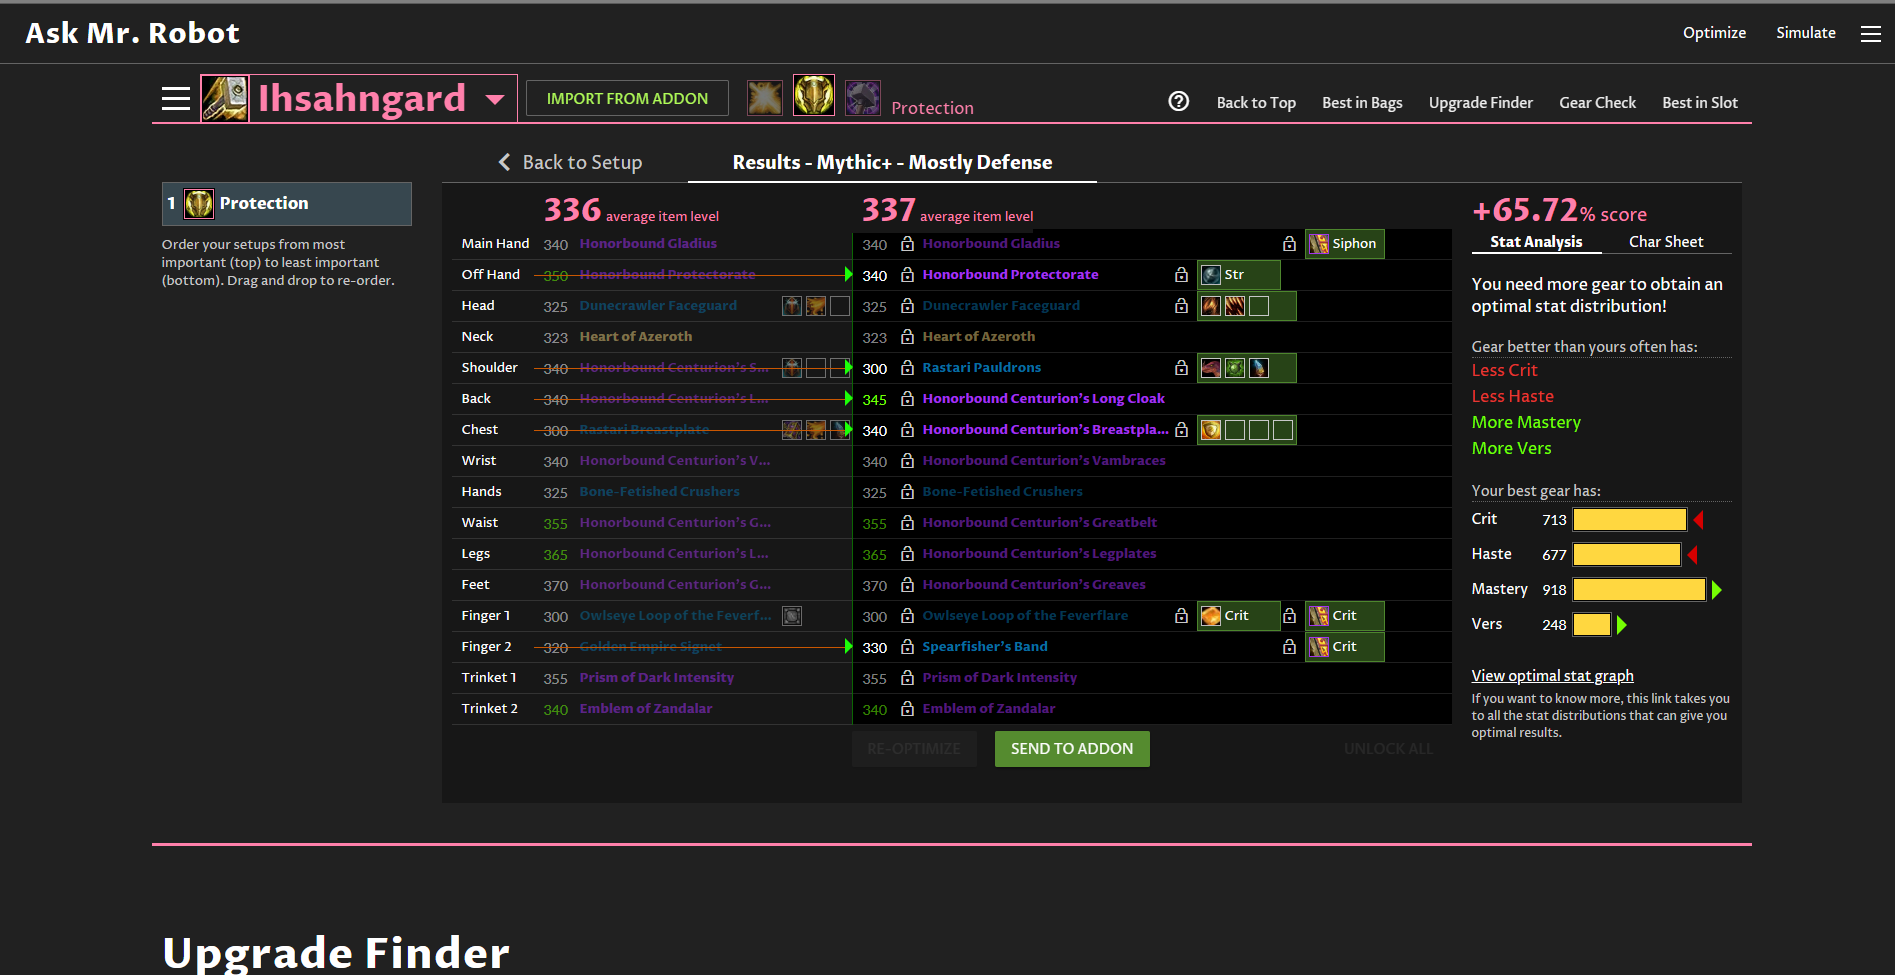Screen dimensions: 1895x975
Task: Click Bone-Fetished Crushers in optimized list
Action: tap(1002, 492)
